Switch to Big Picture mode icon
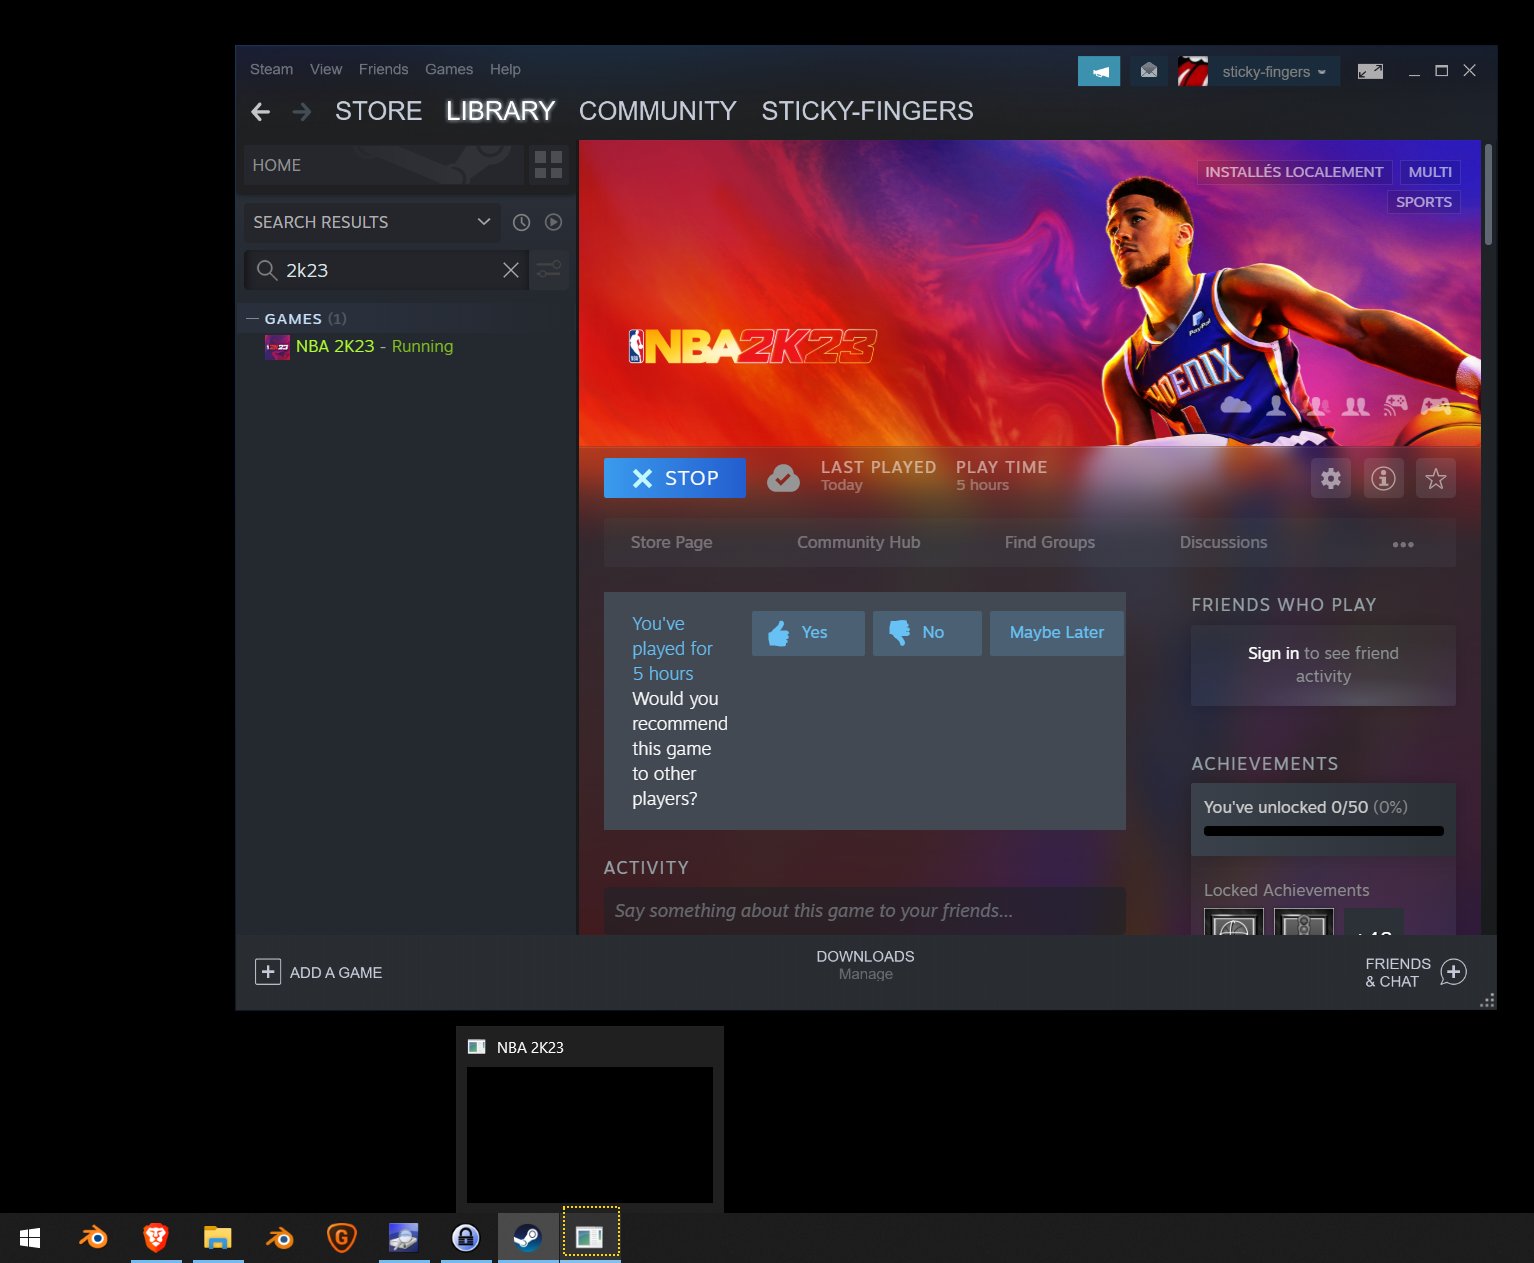 [1370, 71]
